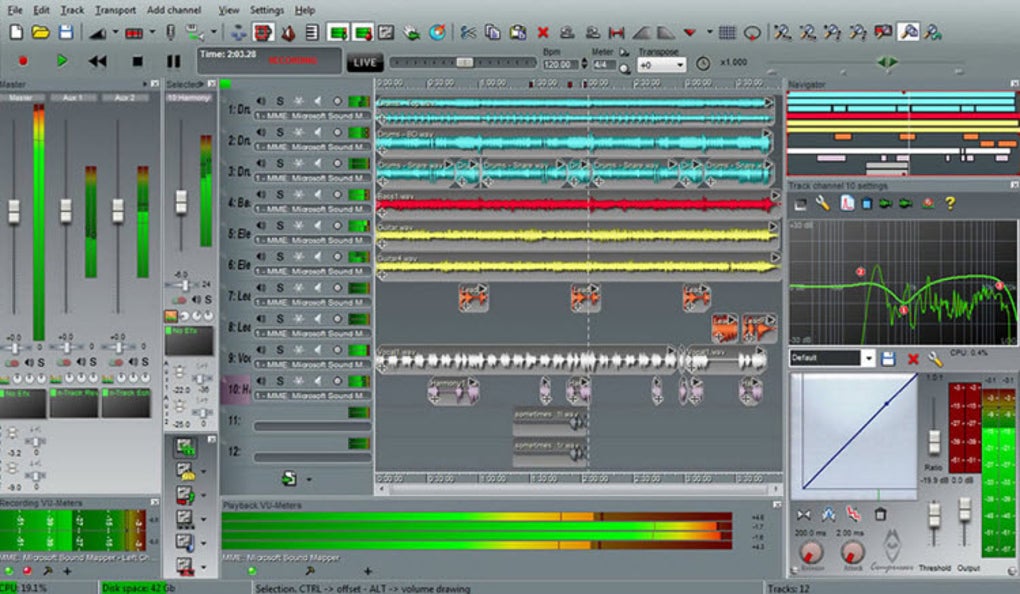Arm track 9 Vocal record circle
1020x594 pixels.
tap(337, 350)
